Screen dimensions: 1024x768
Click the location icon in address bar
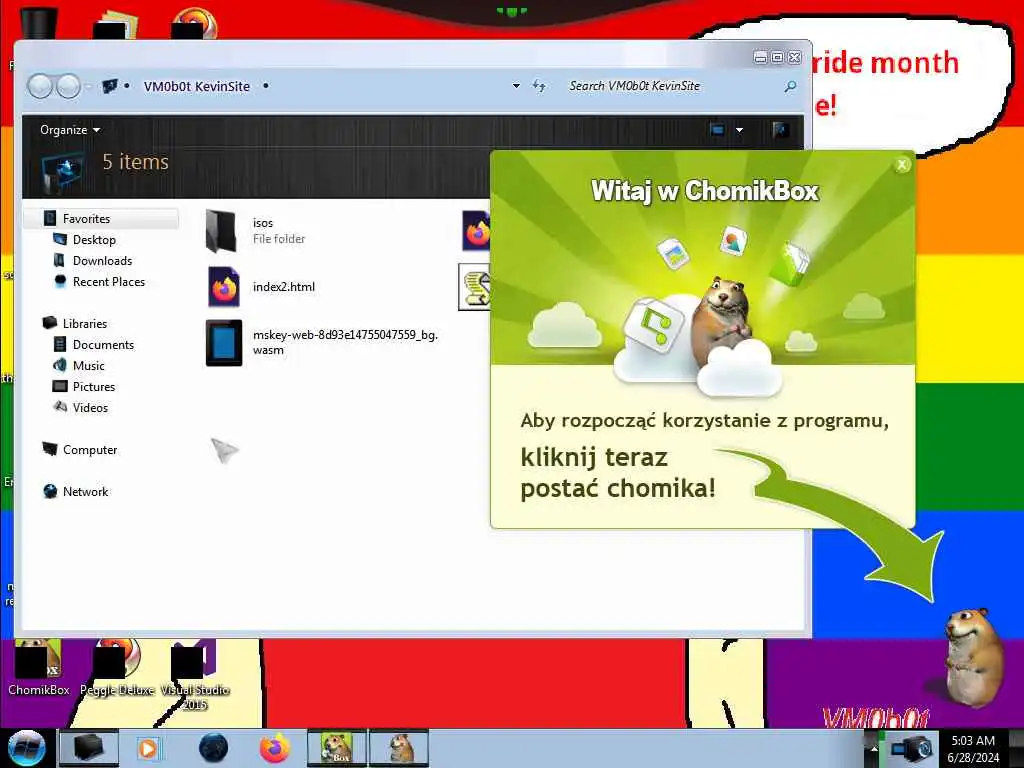pyautogui.click(x=109, y=86)
